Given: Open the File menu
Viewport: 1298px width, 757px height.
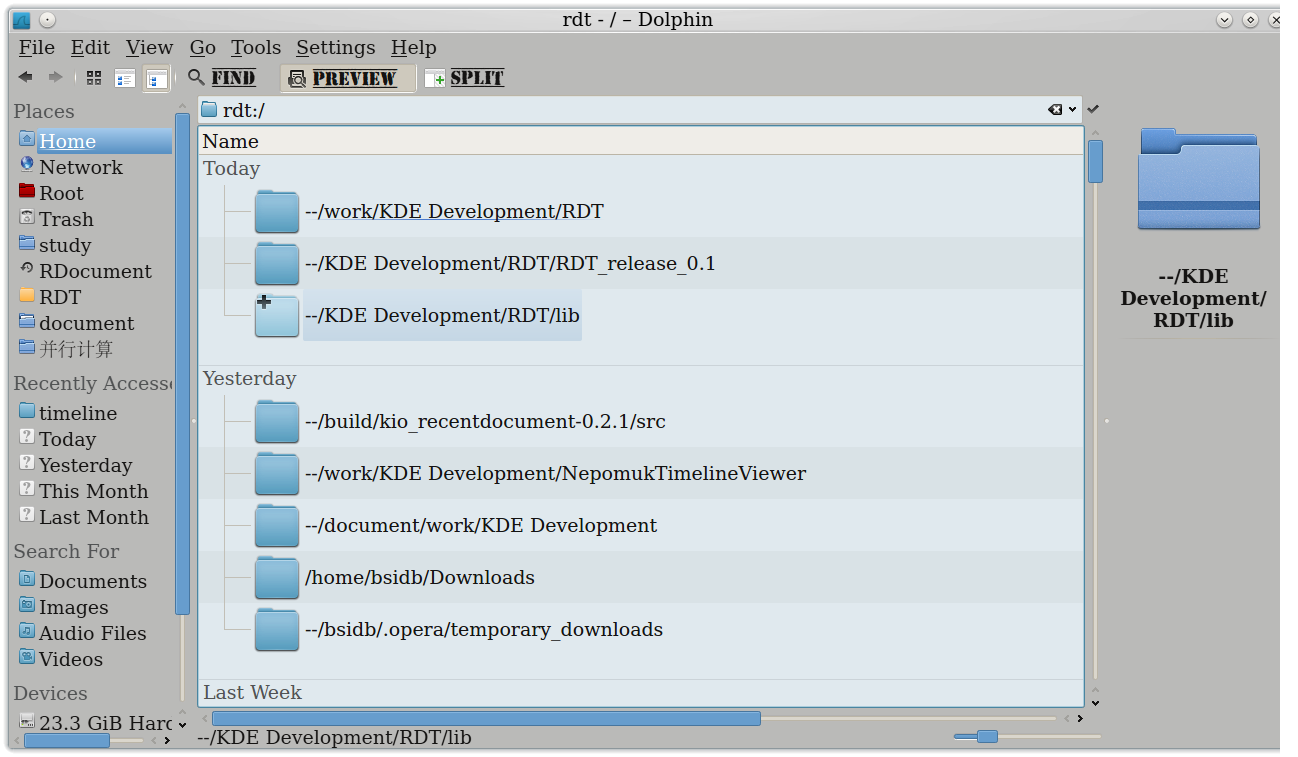Looking at the screenshot, I should coord(37,48).
